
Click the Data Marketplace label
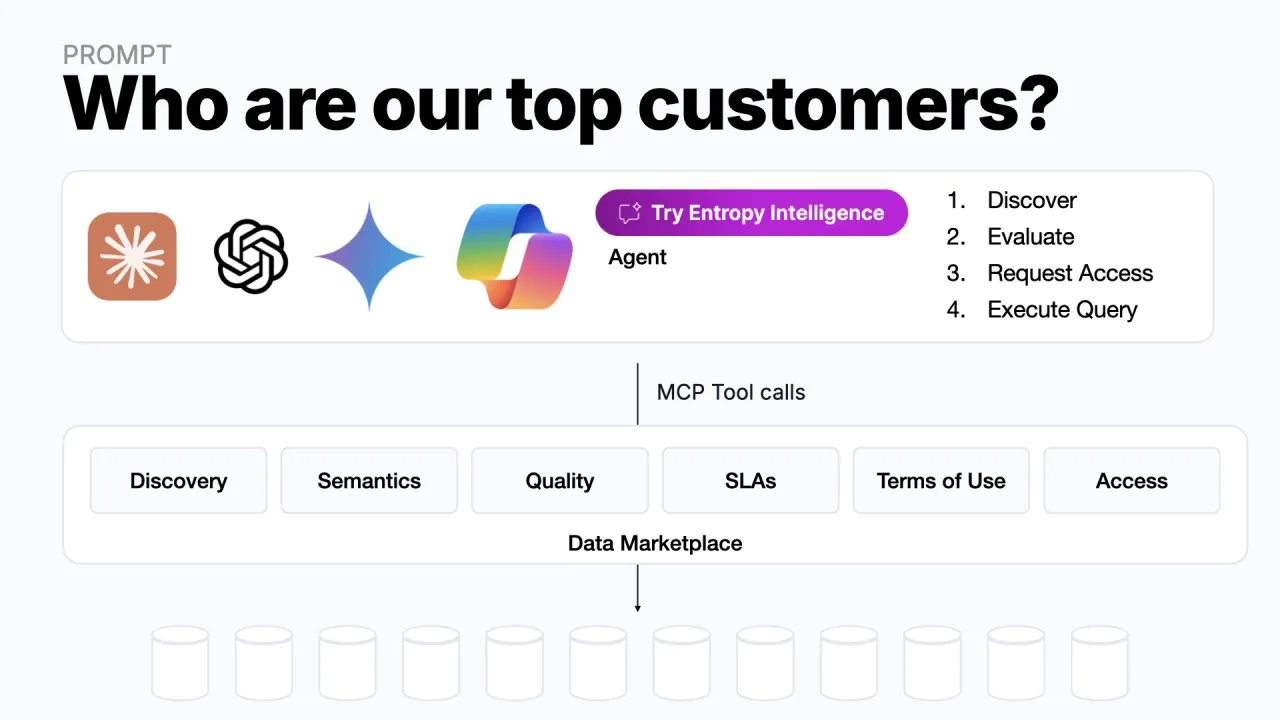click(655, 543)
